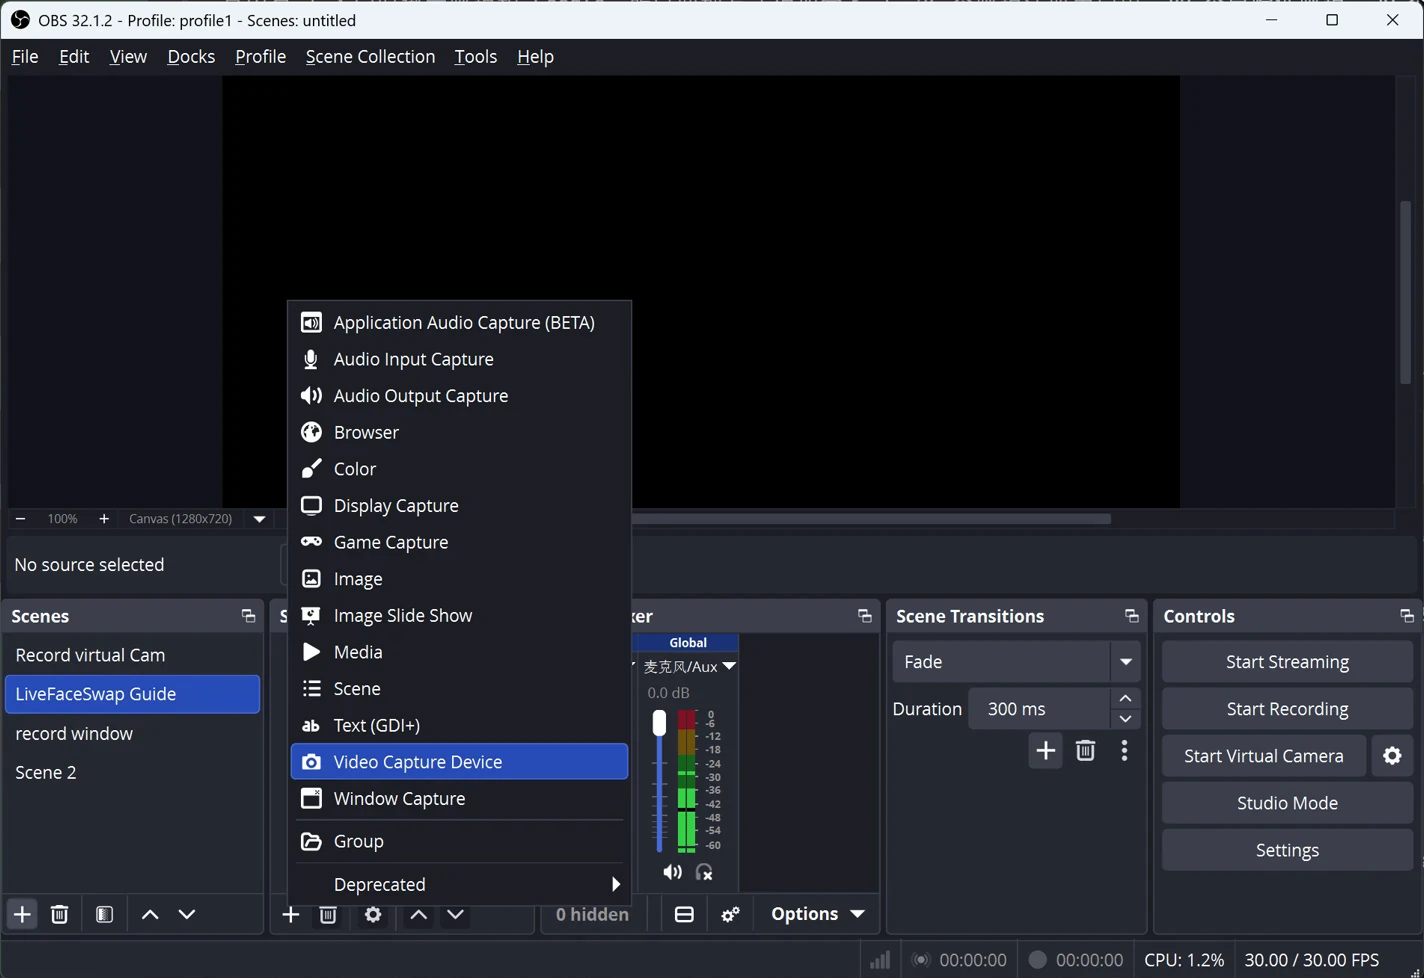
Task: Enable Studio Mode
Action: 1287,803
